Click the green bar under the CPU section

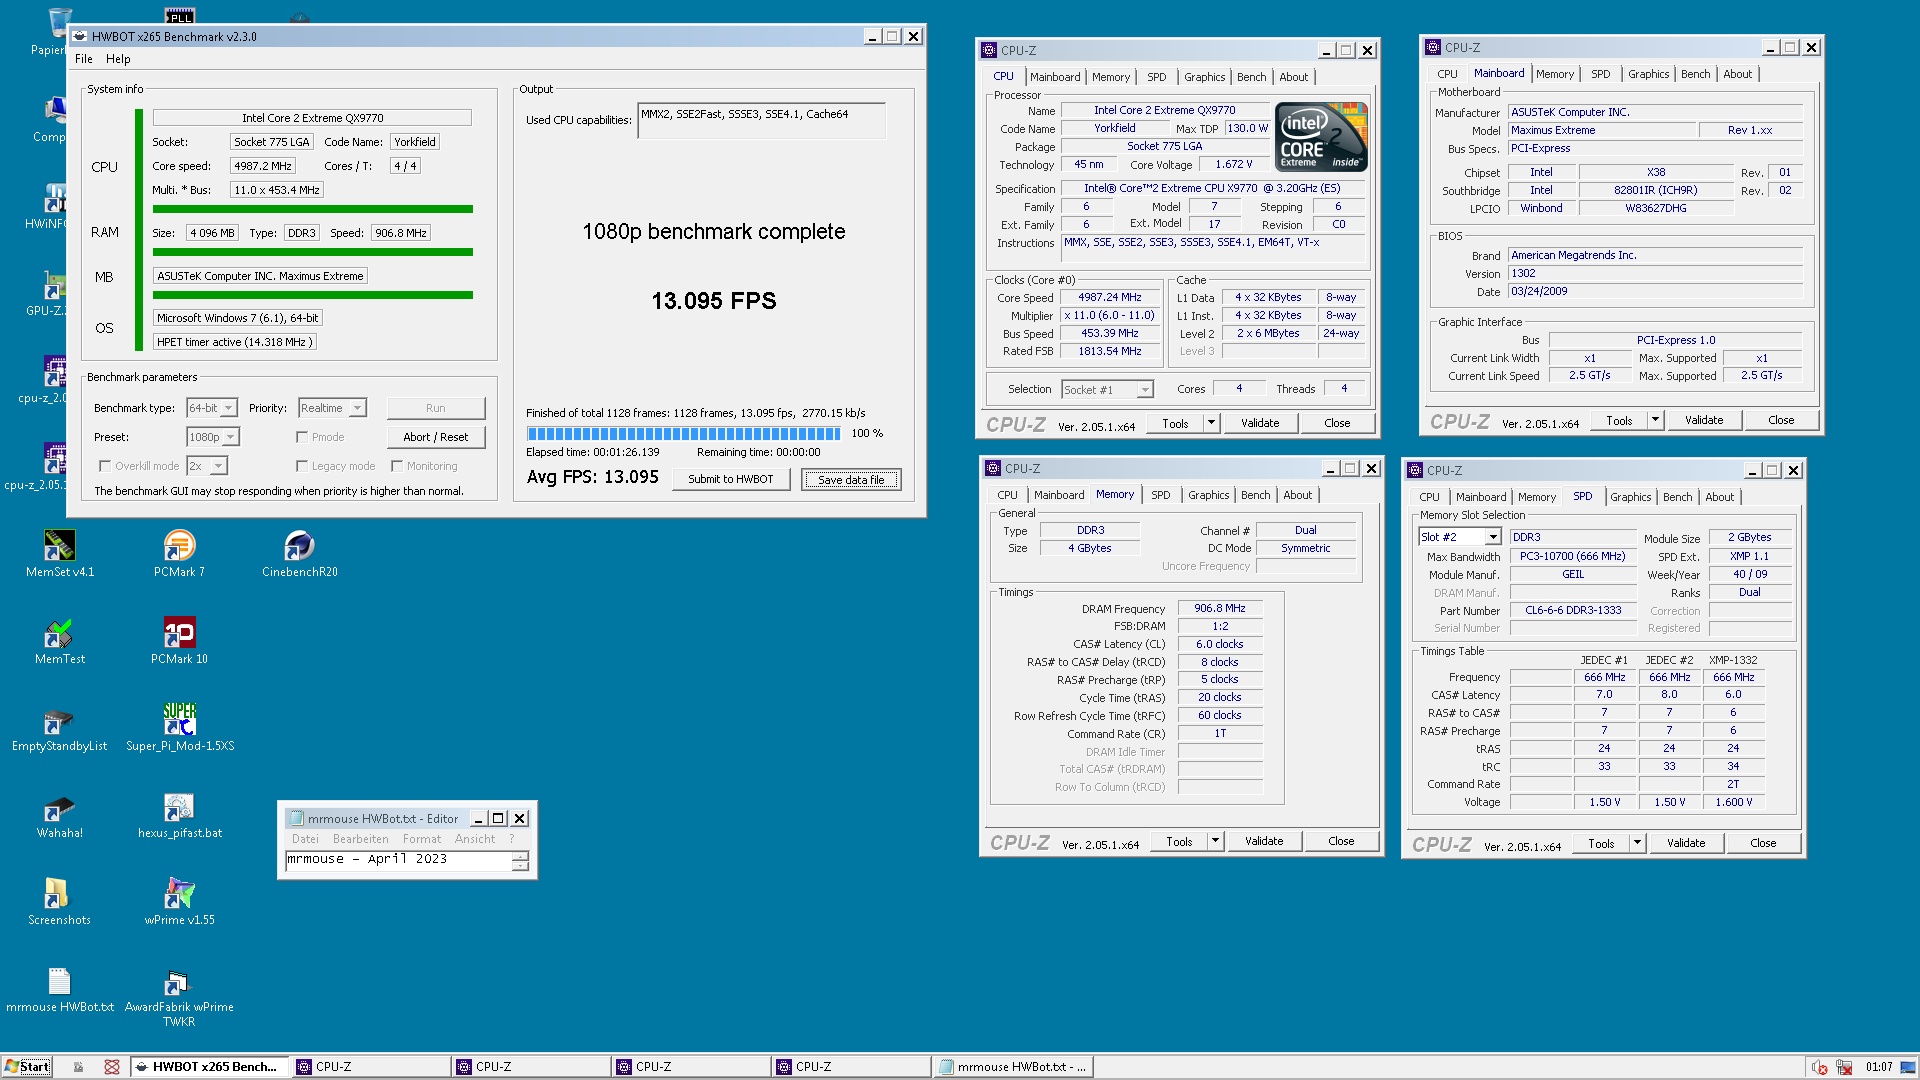pos(312,209)
